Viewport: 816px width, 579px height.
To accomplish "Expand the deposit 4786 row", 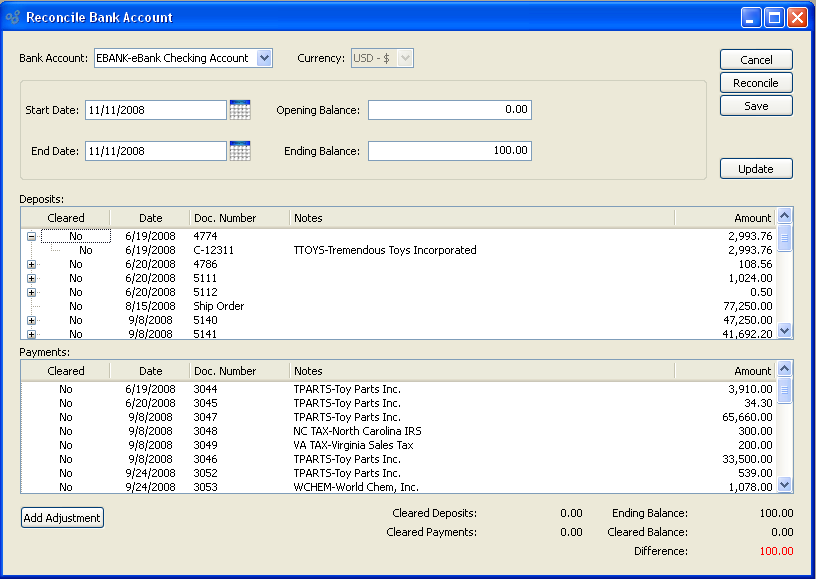I will click(32, 264).
